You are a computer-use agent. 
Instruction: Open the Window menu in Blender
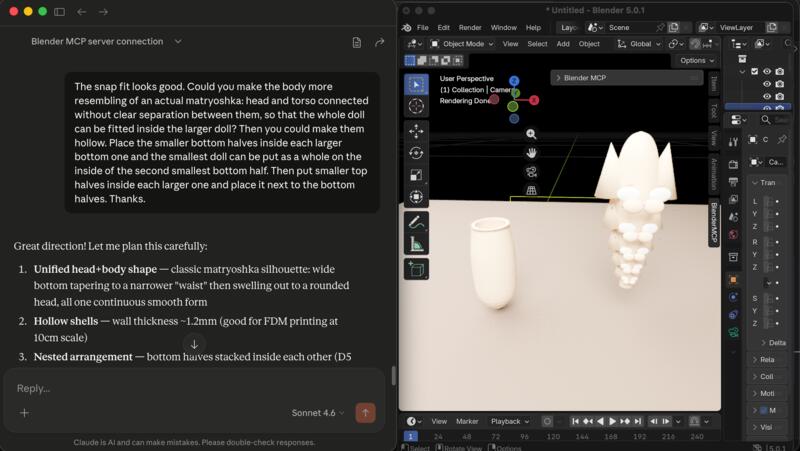click(504, 28)
